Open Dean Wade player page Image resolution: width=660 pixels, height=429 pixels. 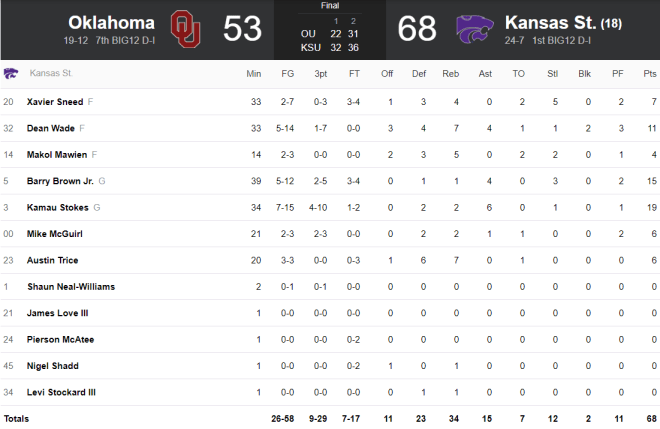point(51,128)
